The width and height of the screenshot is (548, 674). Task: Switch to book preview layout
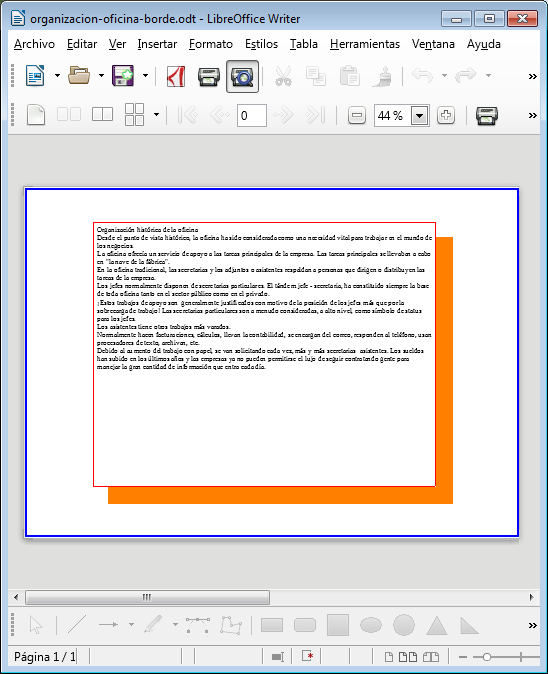[102, 115]
